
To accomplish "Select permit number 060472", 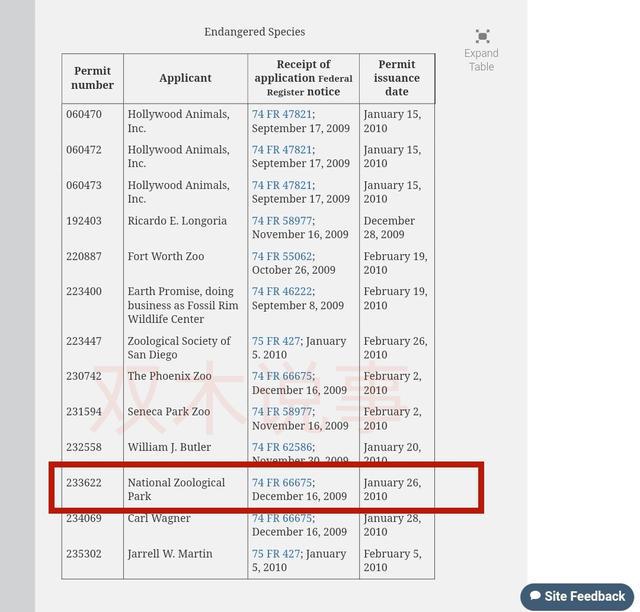I will 84,150.
